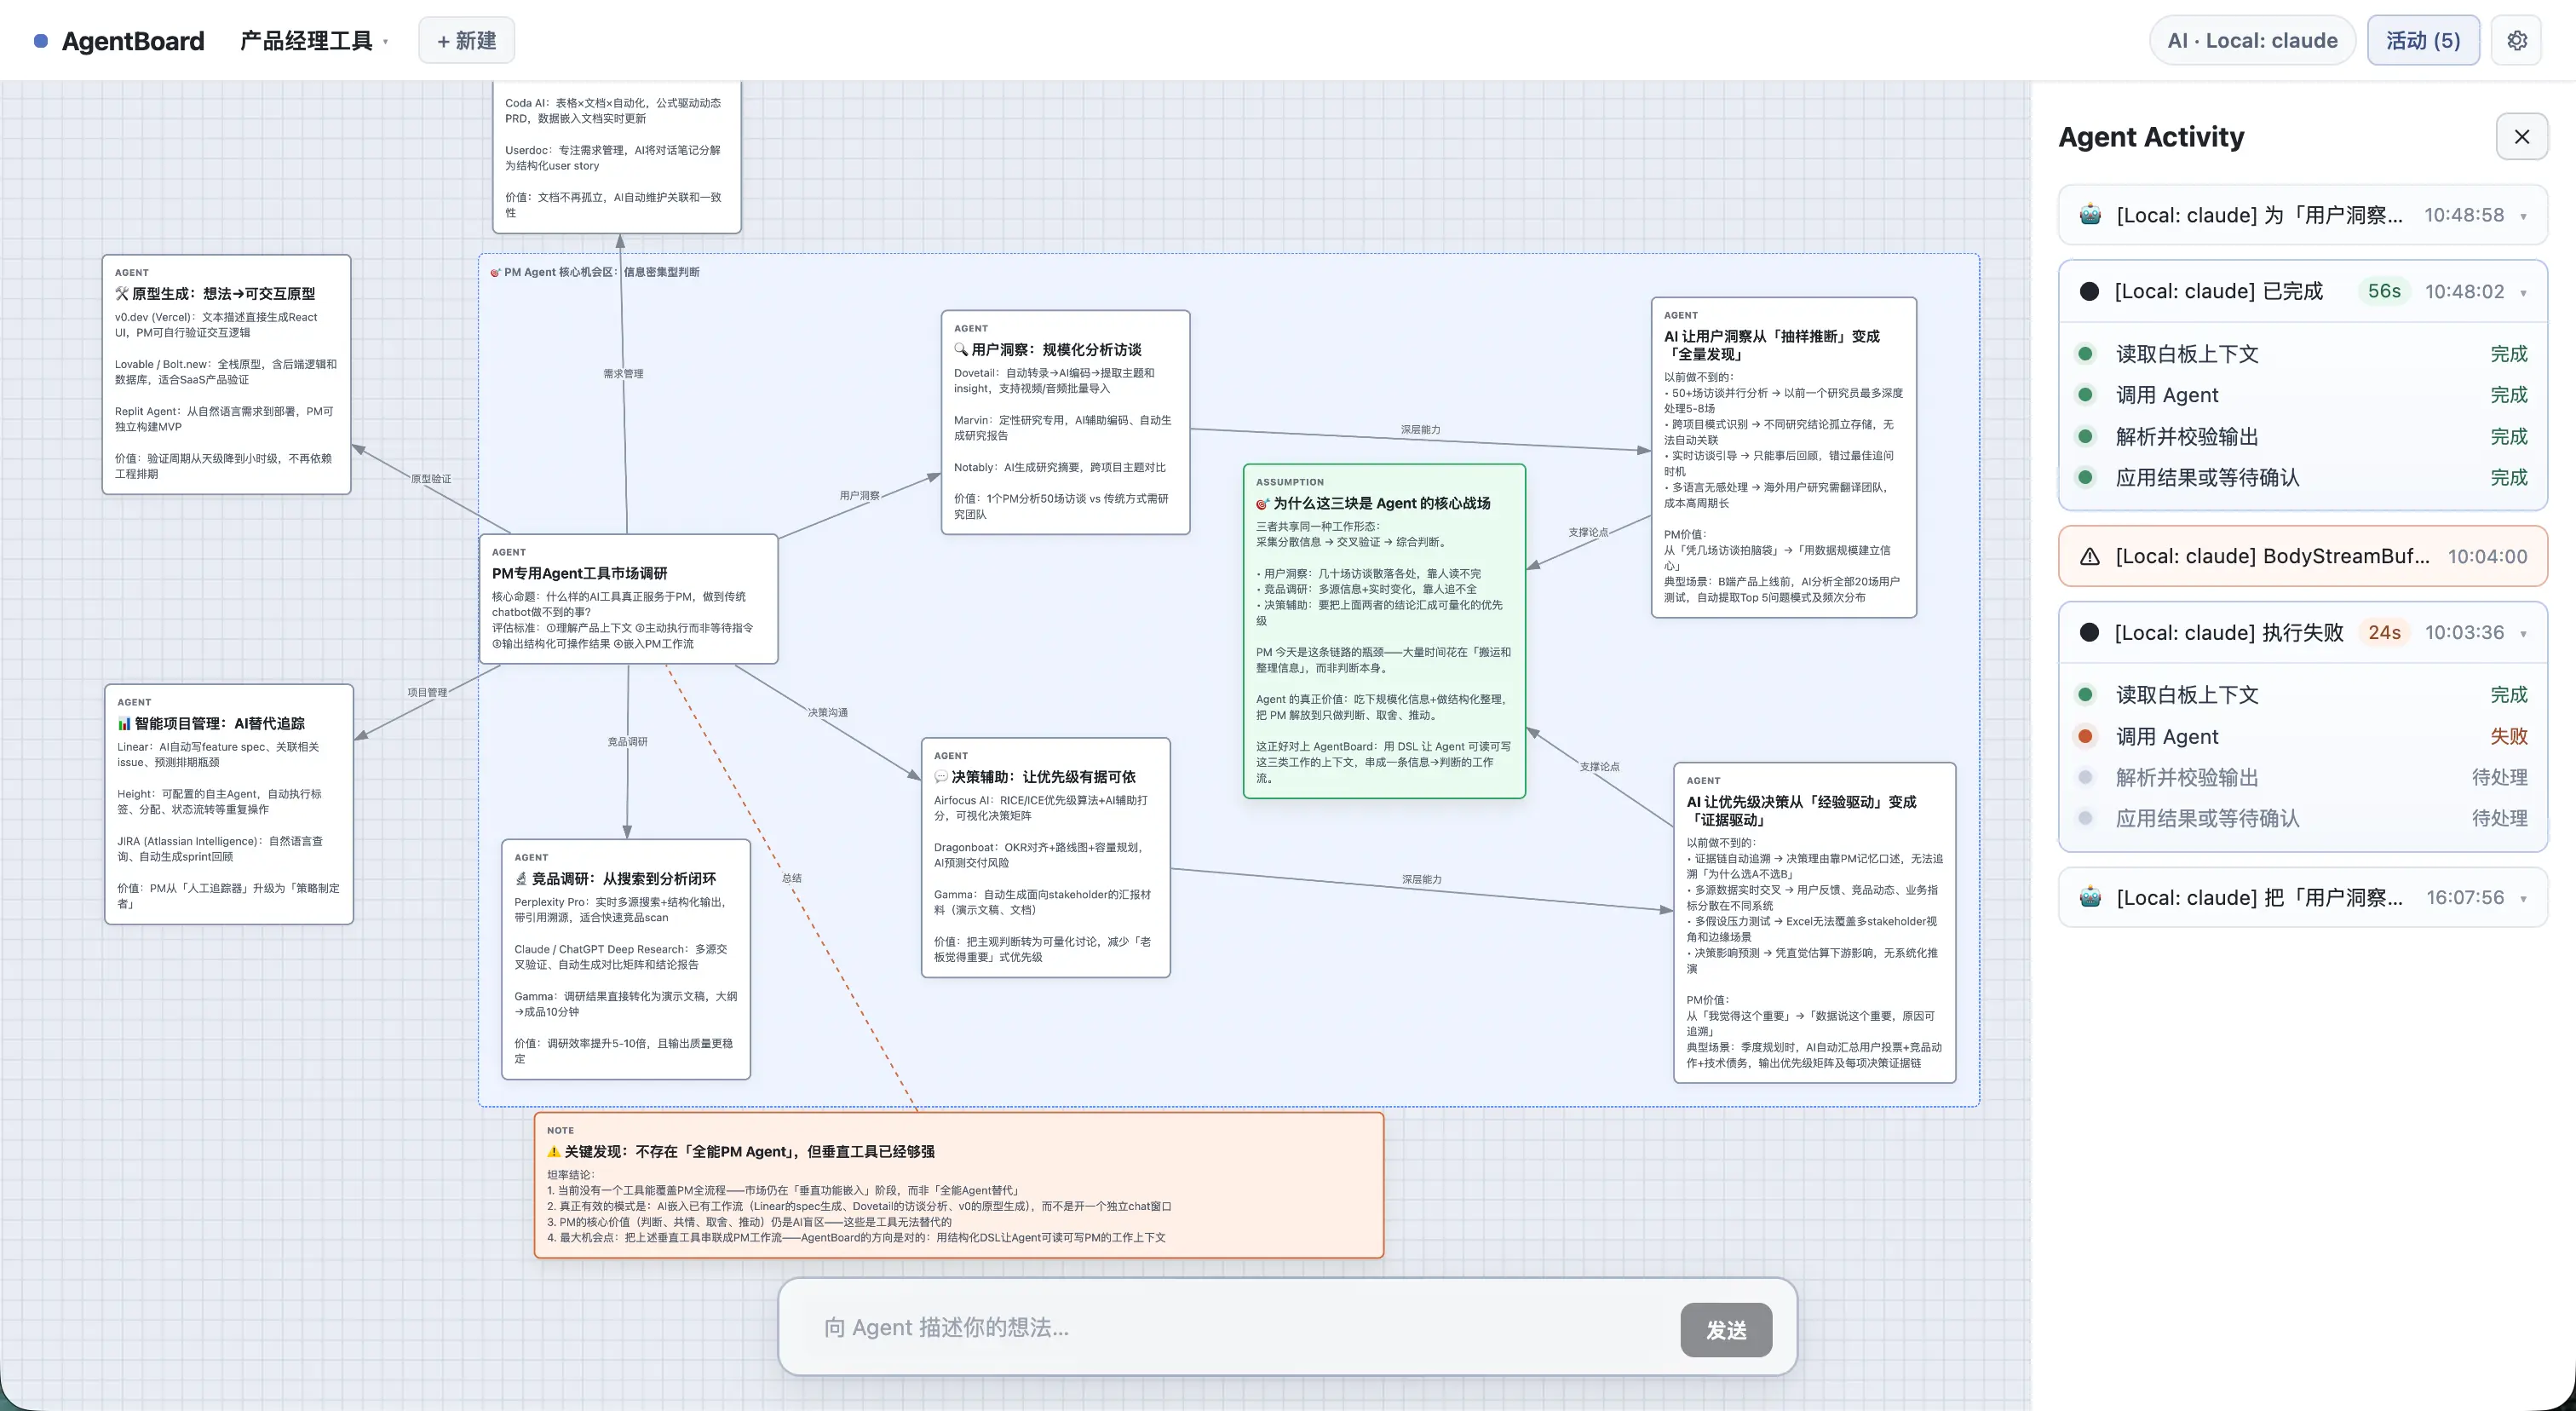
Task: Click the 发送 send button
Action: point(1726,1329)
